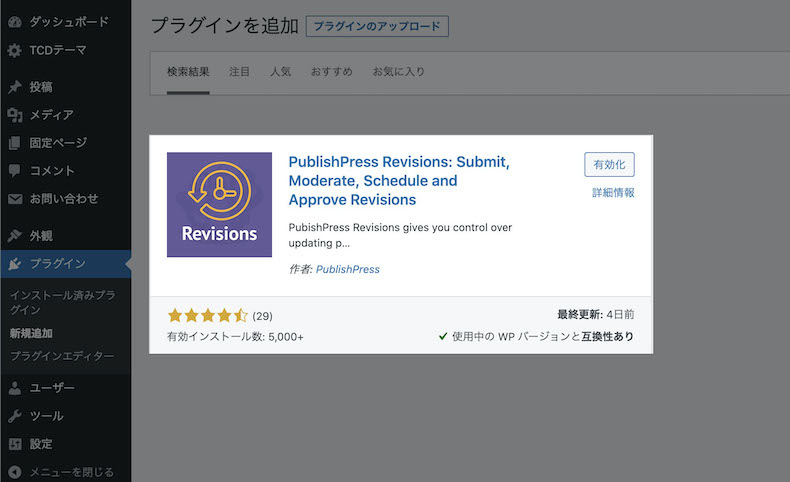Click the user icon beside ユーザー
Image resolution: width=790 pixels, height=482 pixels.
coord(15,388)
